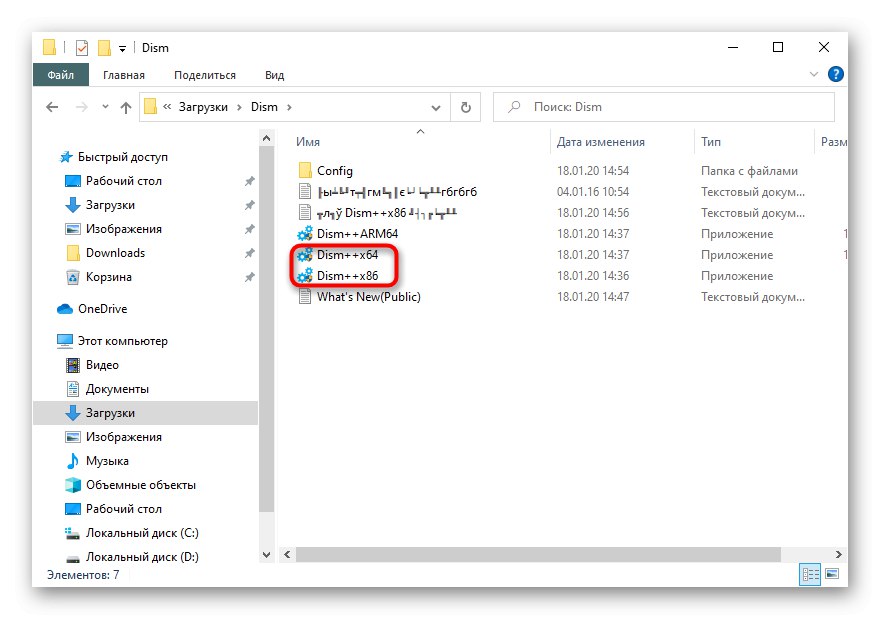The image size is (880, 619).
Task: Open the Поделиться ribbon tab
Action: click(x=205, y=75)
